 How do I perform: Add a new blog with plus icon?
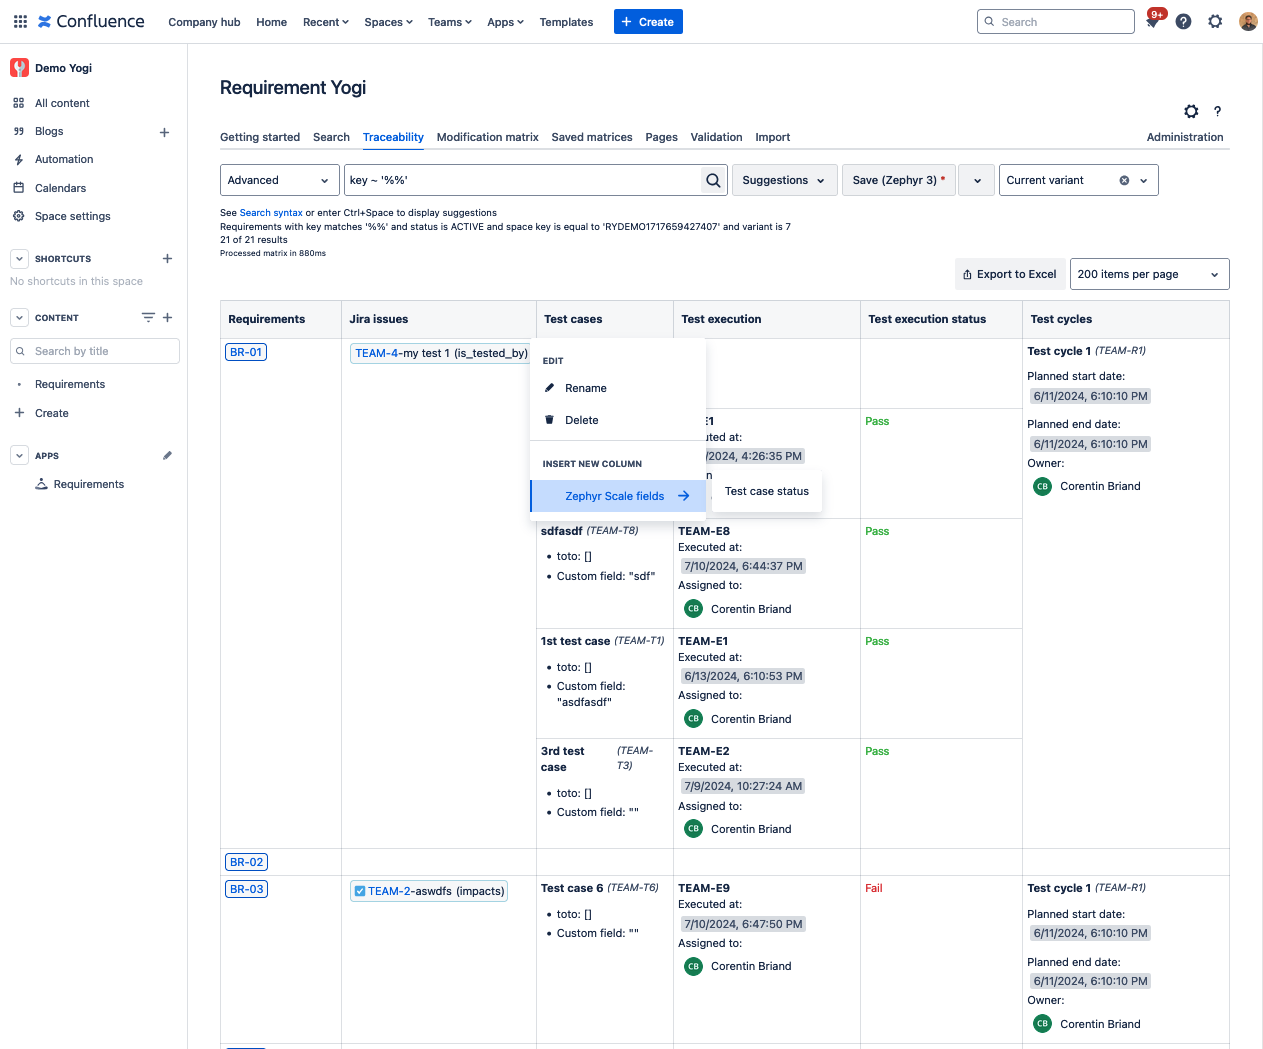pyautogui.click(x=164, y=132)
